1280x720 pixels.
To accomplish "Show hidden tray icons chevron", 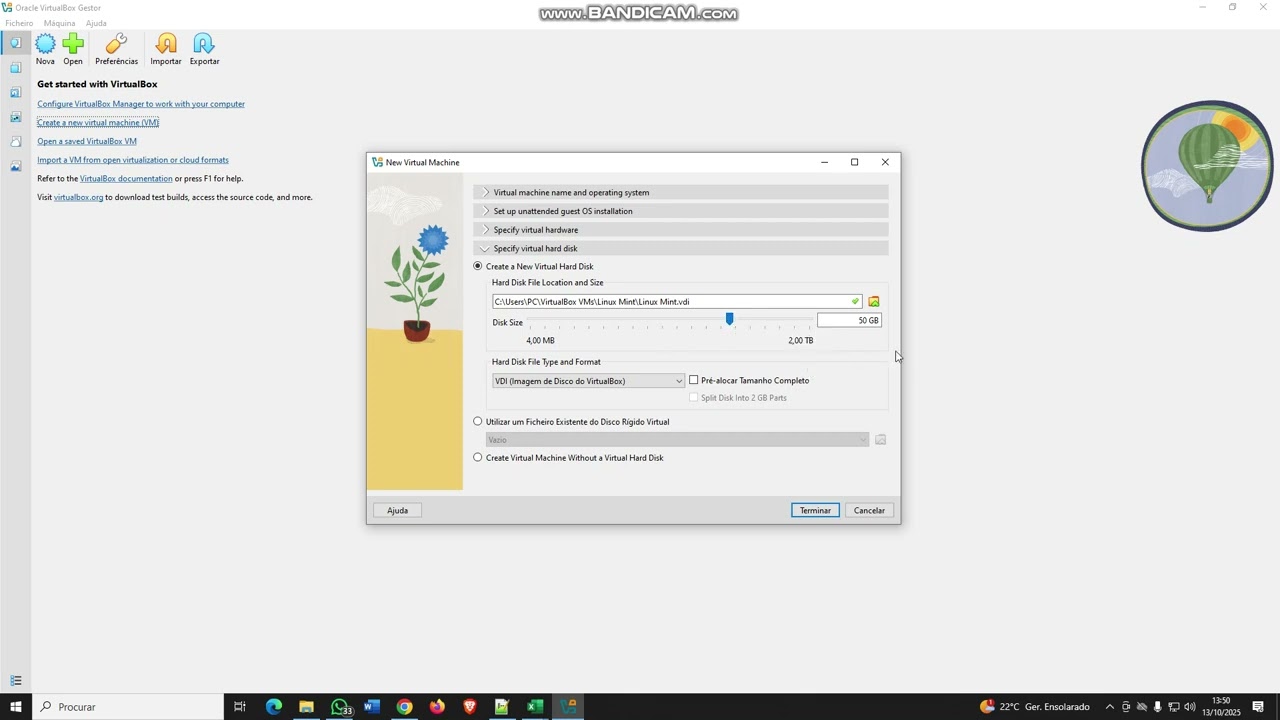I will tap(1109, 707).
